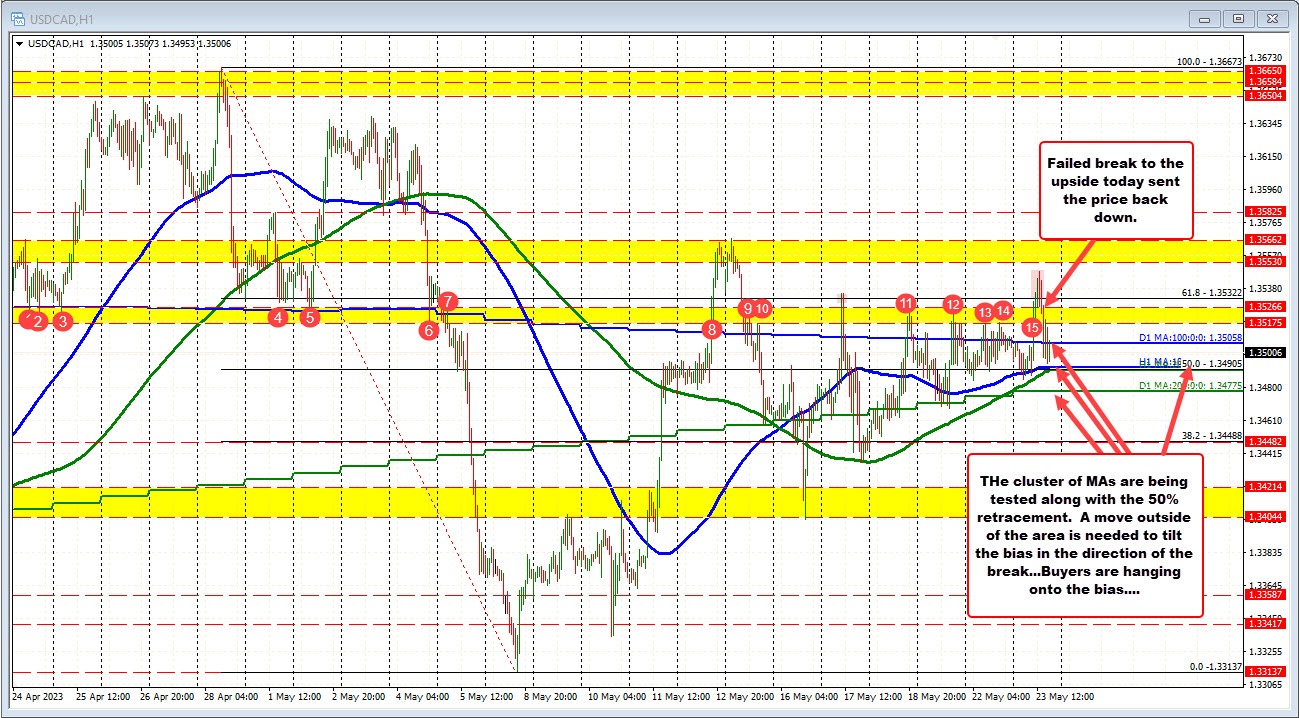Select the Fibonacci label 61.8 - 1.35322

pos(1211,293)
